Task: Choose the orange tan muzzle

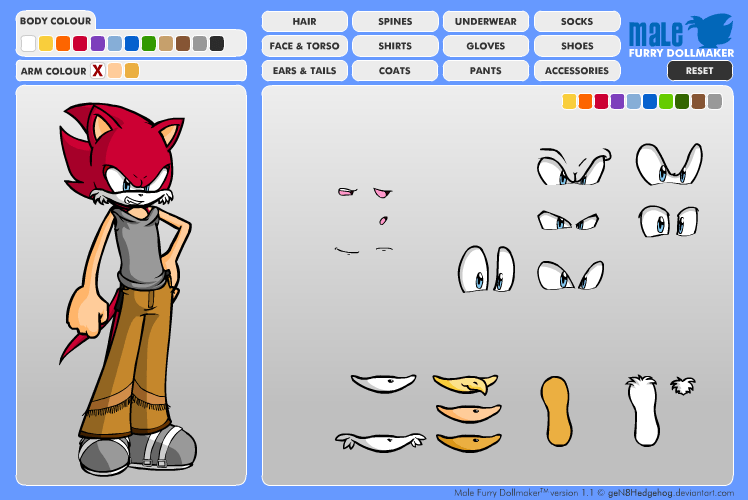Action: (468, 442)
